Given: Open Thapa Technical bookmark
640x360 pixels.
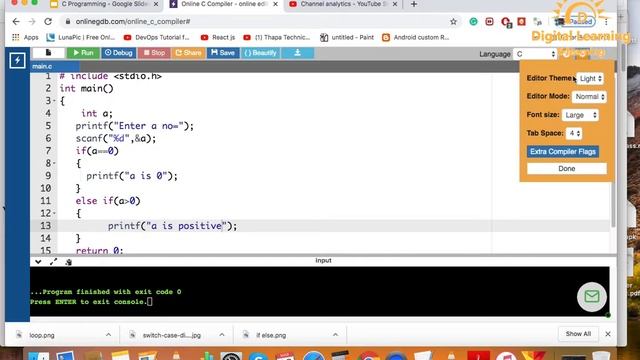Looking at the screenshot, I should click(x=277, y=37).
